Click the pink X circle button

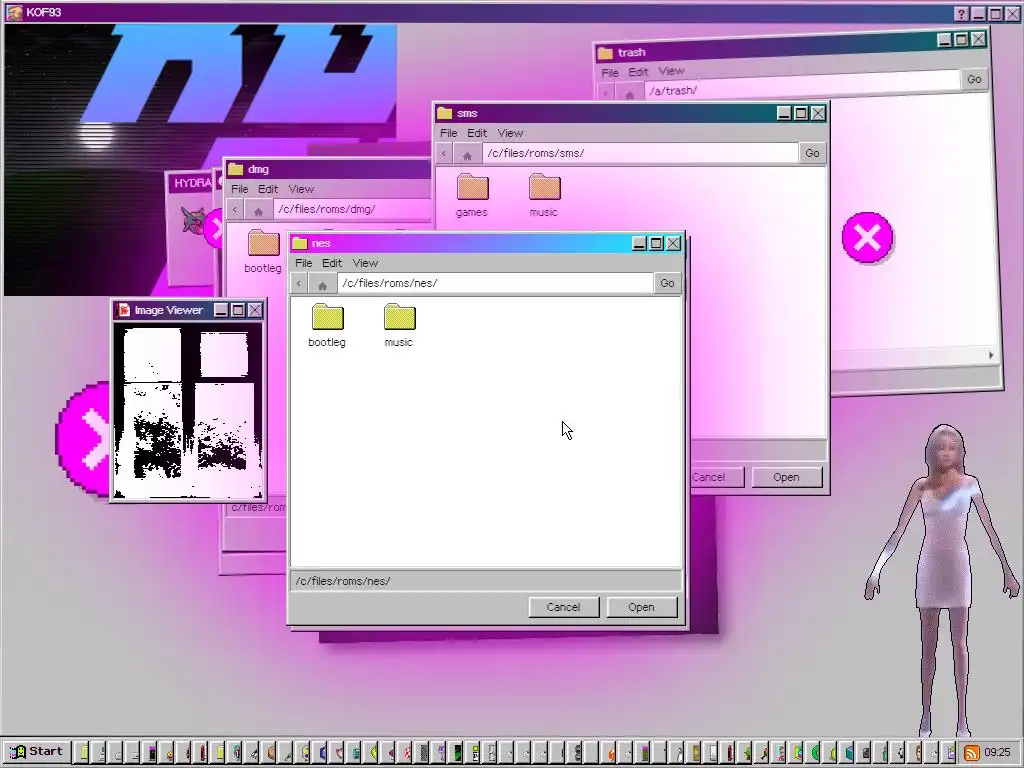pos(867,238)
